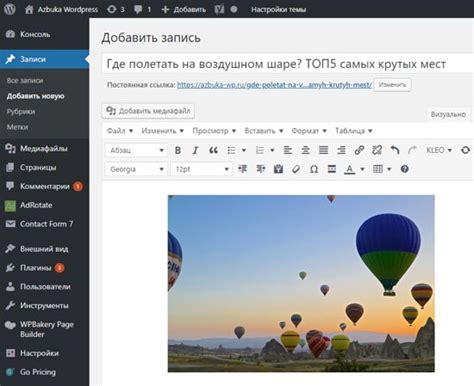474x386 pixels.
Task: Open the Формат editor menu
Action: click(309, 131)
